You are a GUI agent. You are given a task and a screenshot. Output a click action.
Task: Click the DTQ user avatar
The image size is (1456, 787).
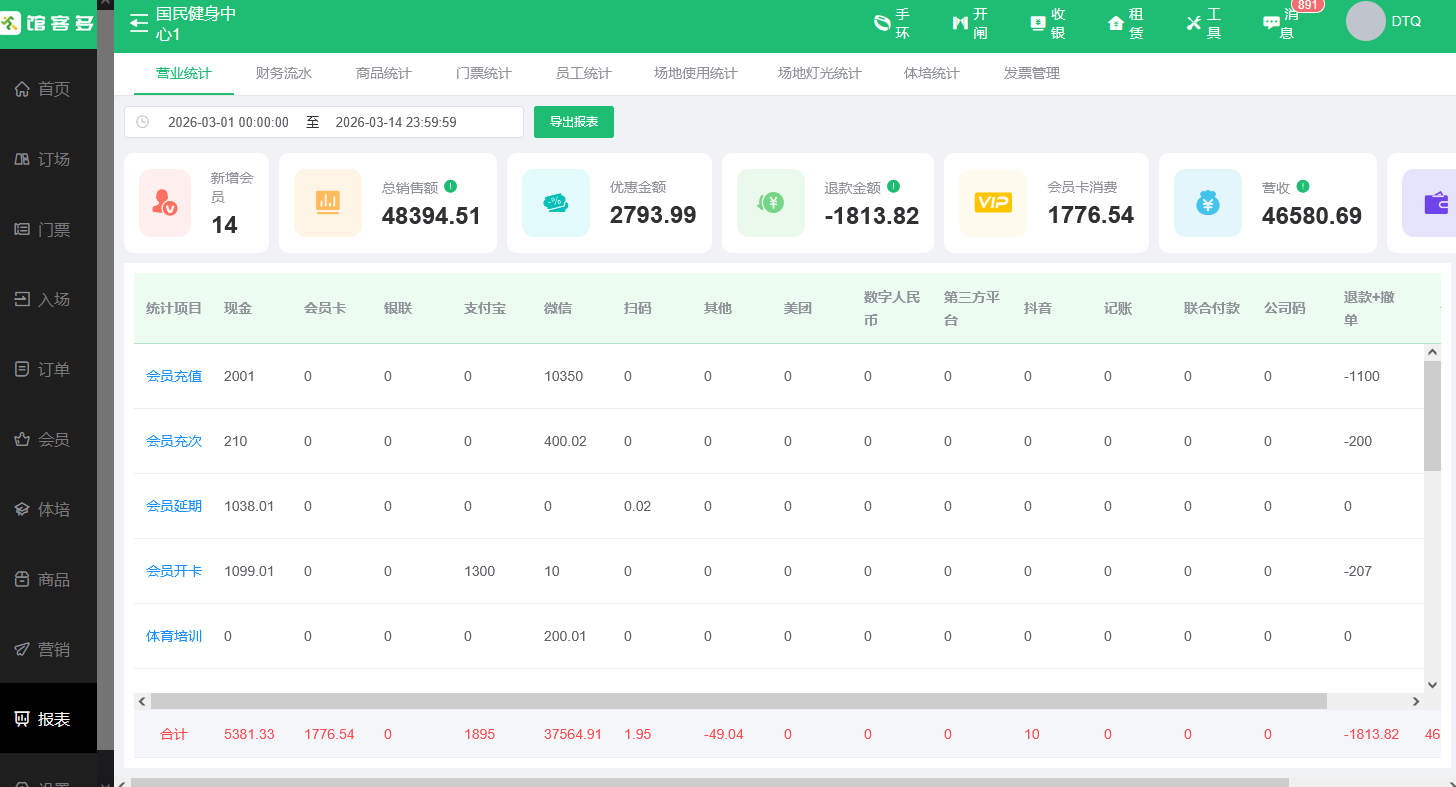(x=1365, y=21)
